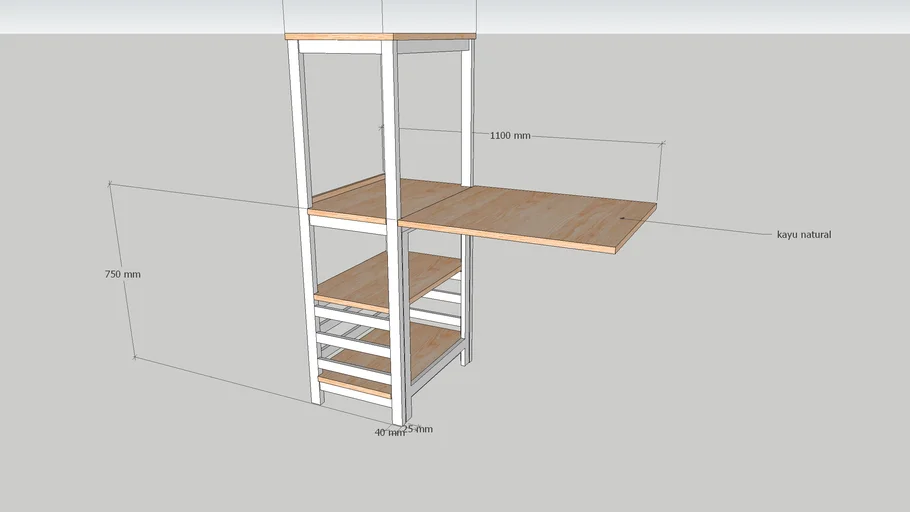The height and width of the screenshot is (512, 910).
Task: Click the white crossbar under the top panel
Action: (340, 47)
